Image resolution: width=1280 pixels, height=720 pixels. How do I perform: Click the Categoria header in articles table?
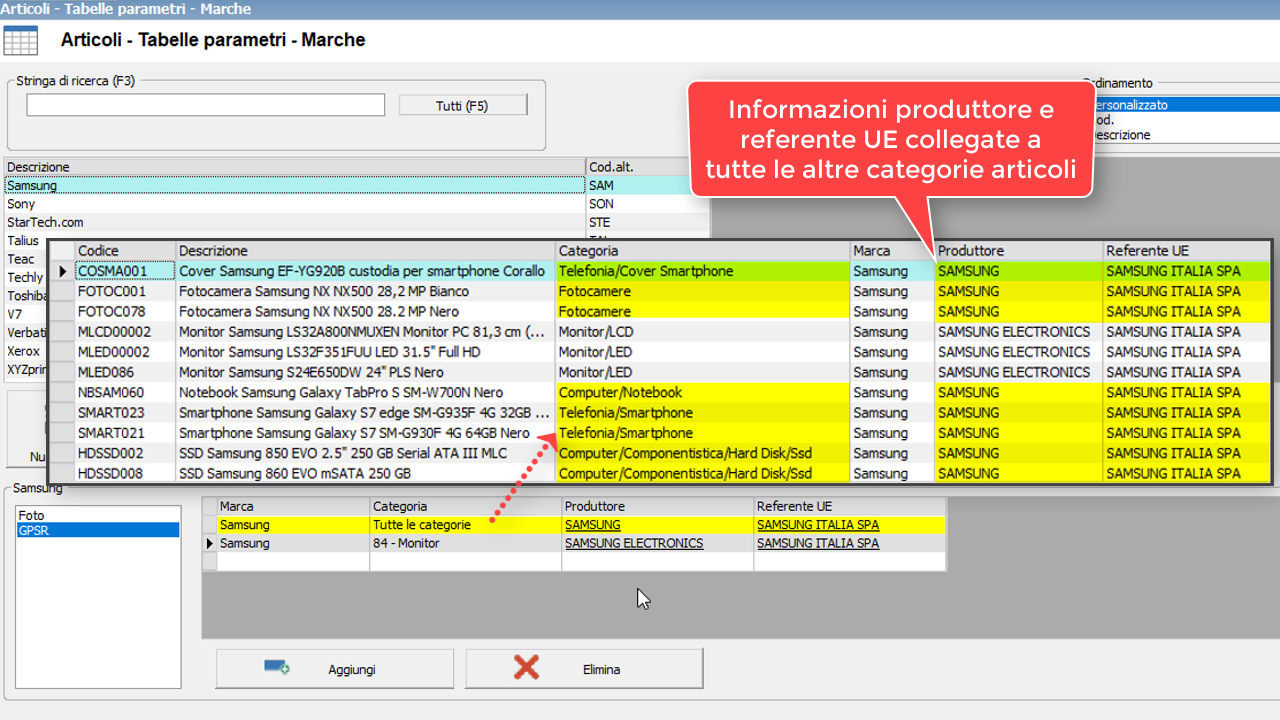pos(702,250)
